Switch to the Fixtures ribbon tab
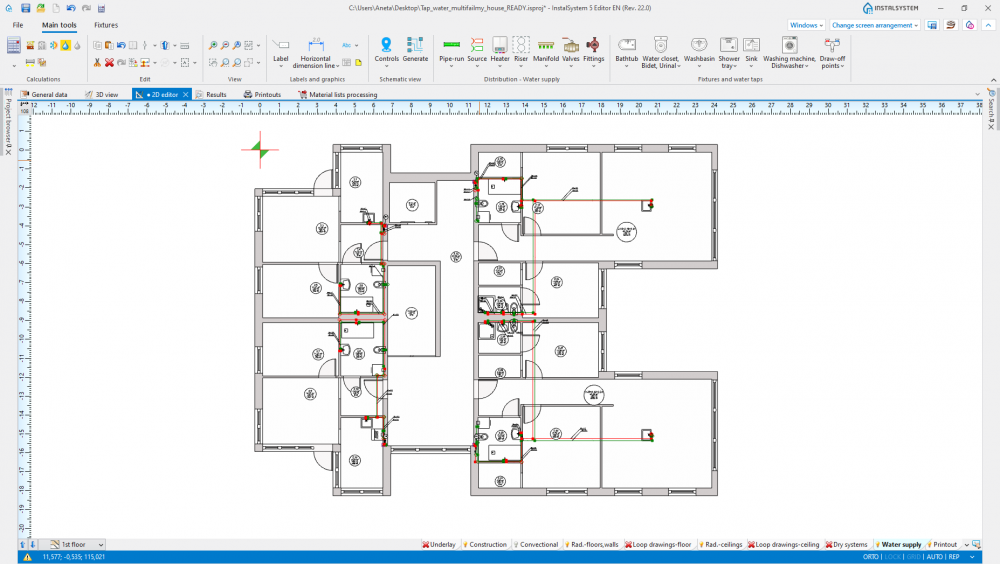The image size is (1000, 564). click(x=106, y=24)
